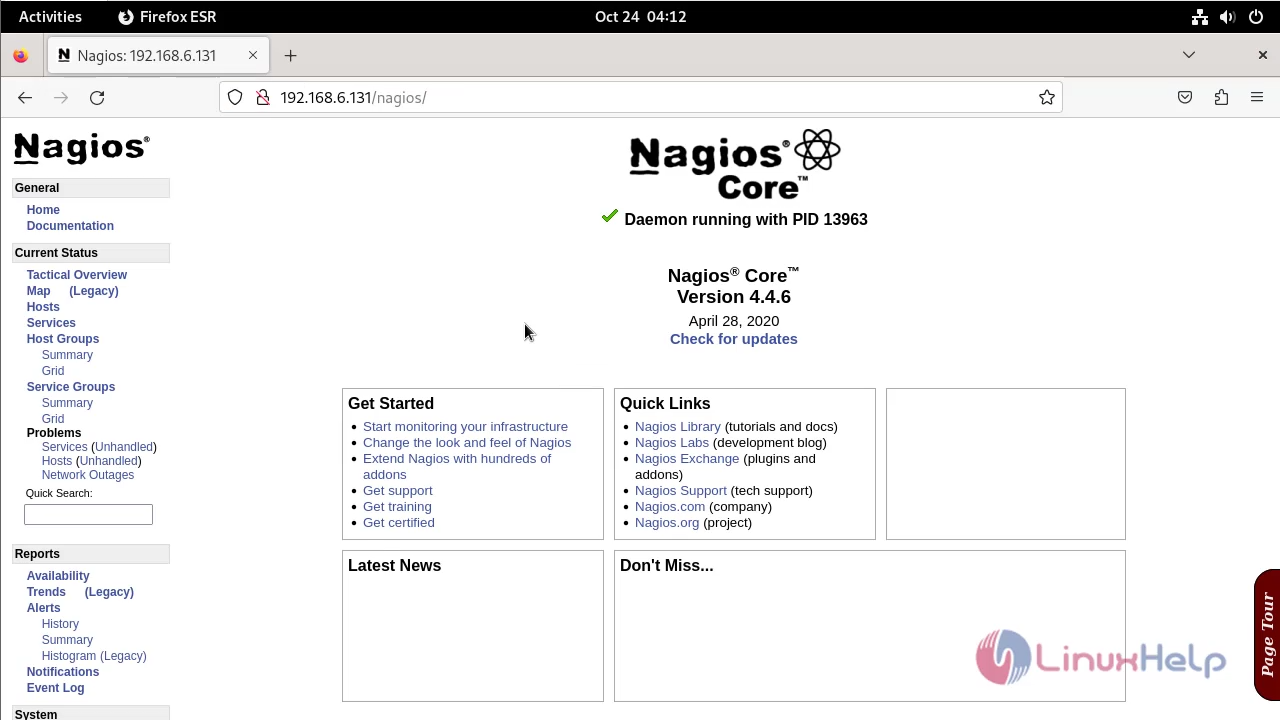Open Network Outages
1280x720 pixels.
(88, 475)
